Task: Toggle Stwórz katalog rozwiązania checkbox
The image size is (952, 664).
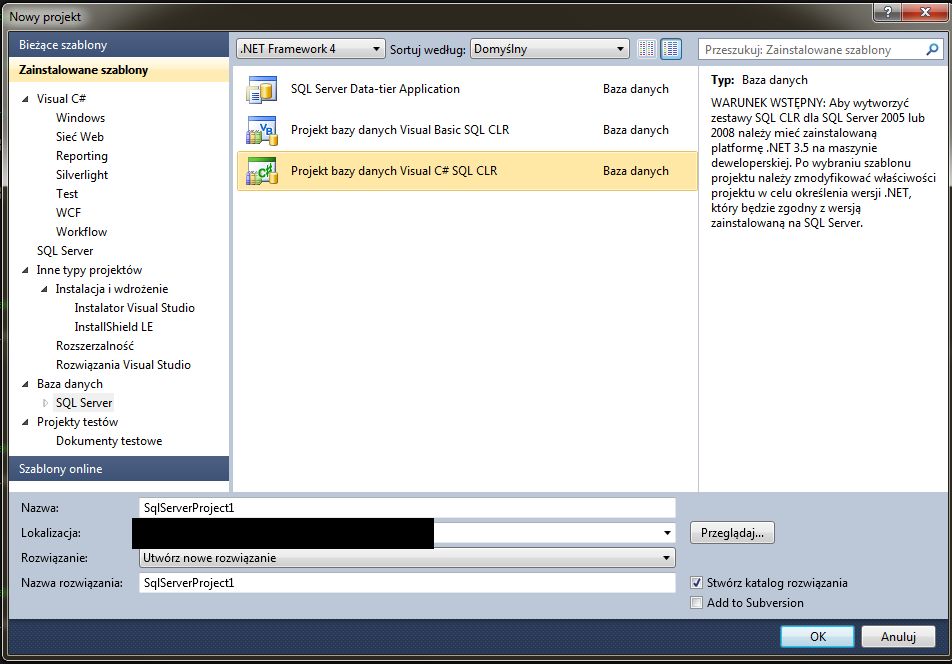Action: click(696, 583)
